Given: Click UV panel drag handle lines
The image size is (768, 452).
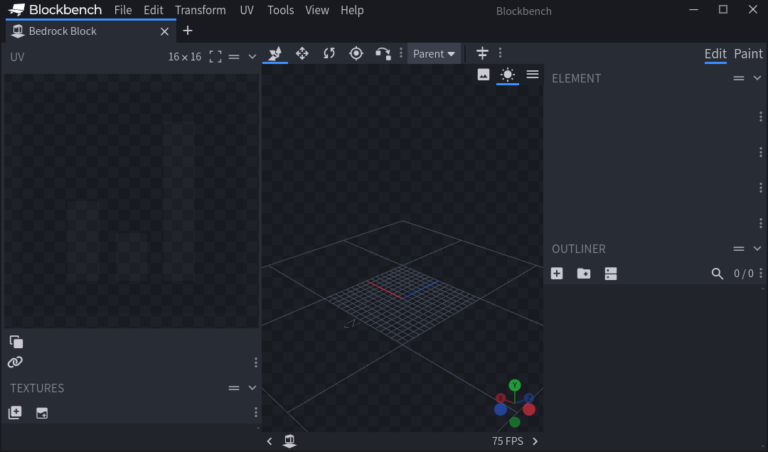Looking at the screenshot, I should tap(234, 57).
